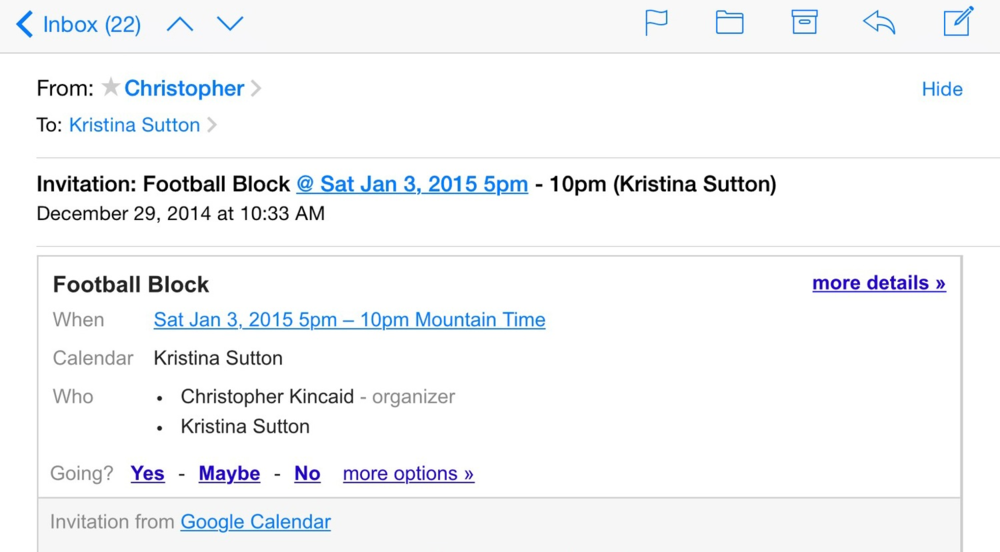1000x552 pixels.
Task: Respond Yes to the Football Block invitation
Action: (x=147, y=474)
